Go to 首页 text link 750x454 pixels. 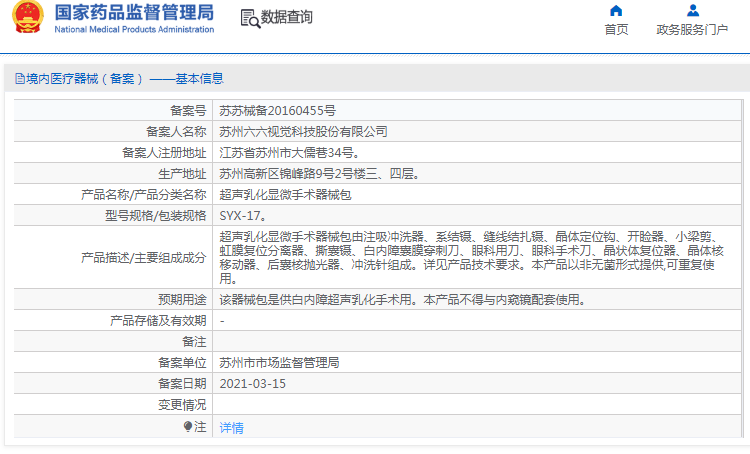616,30
